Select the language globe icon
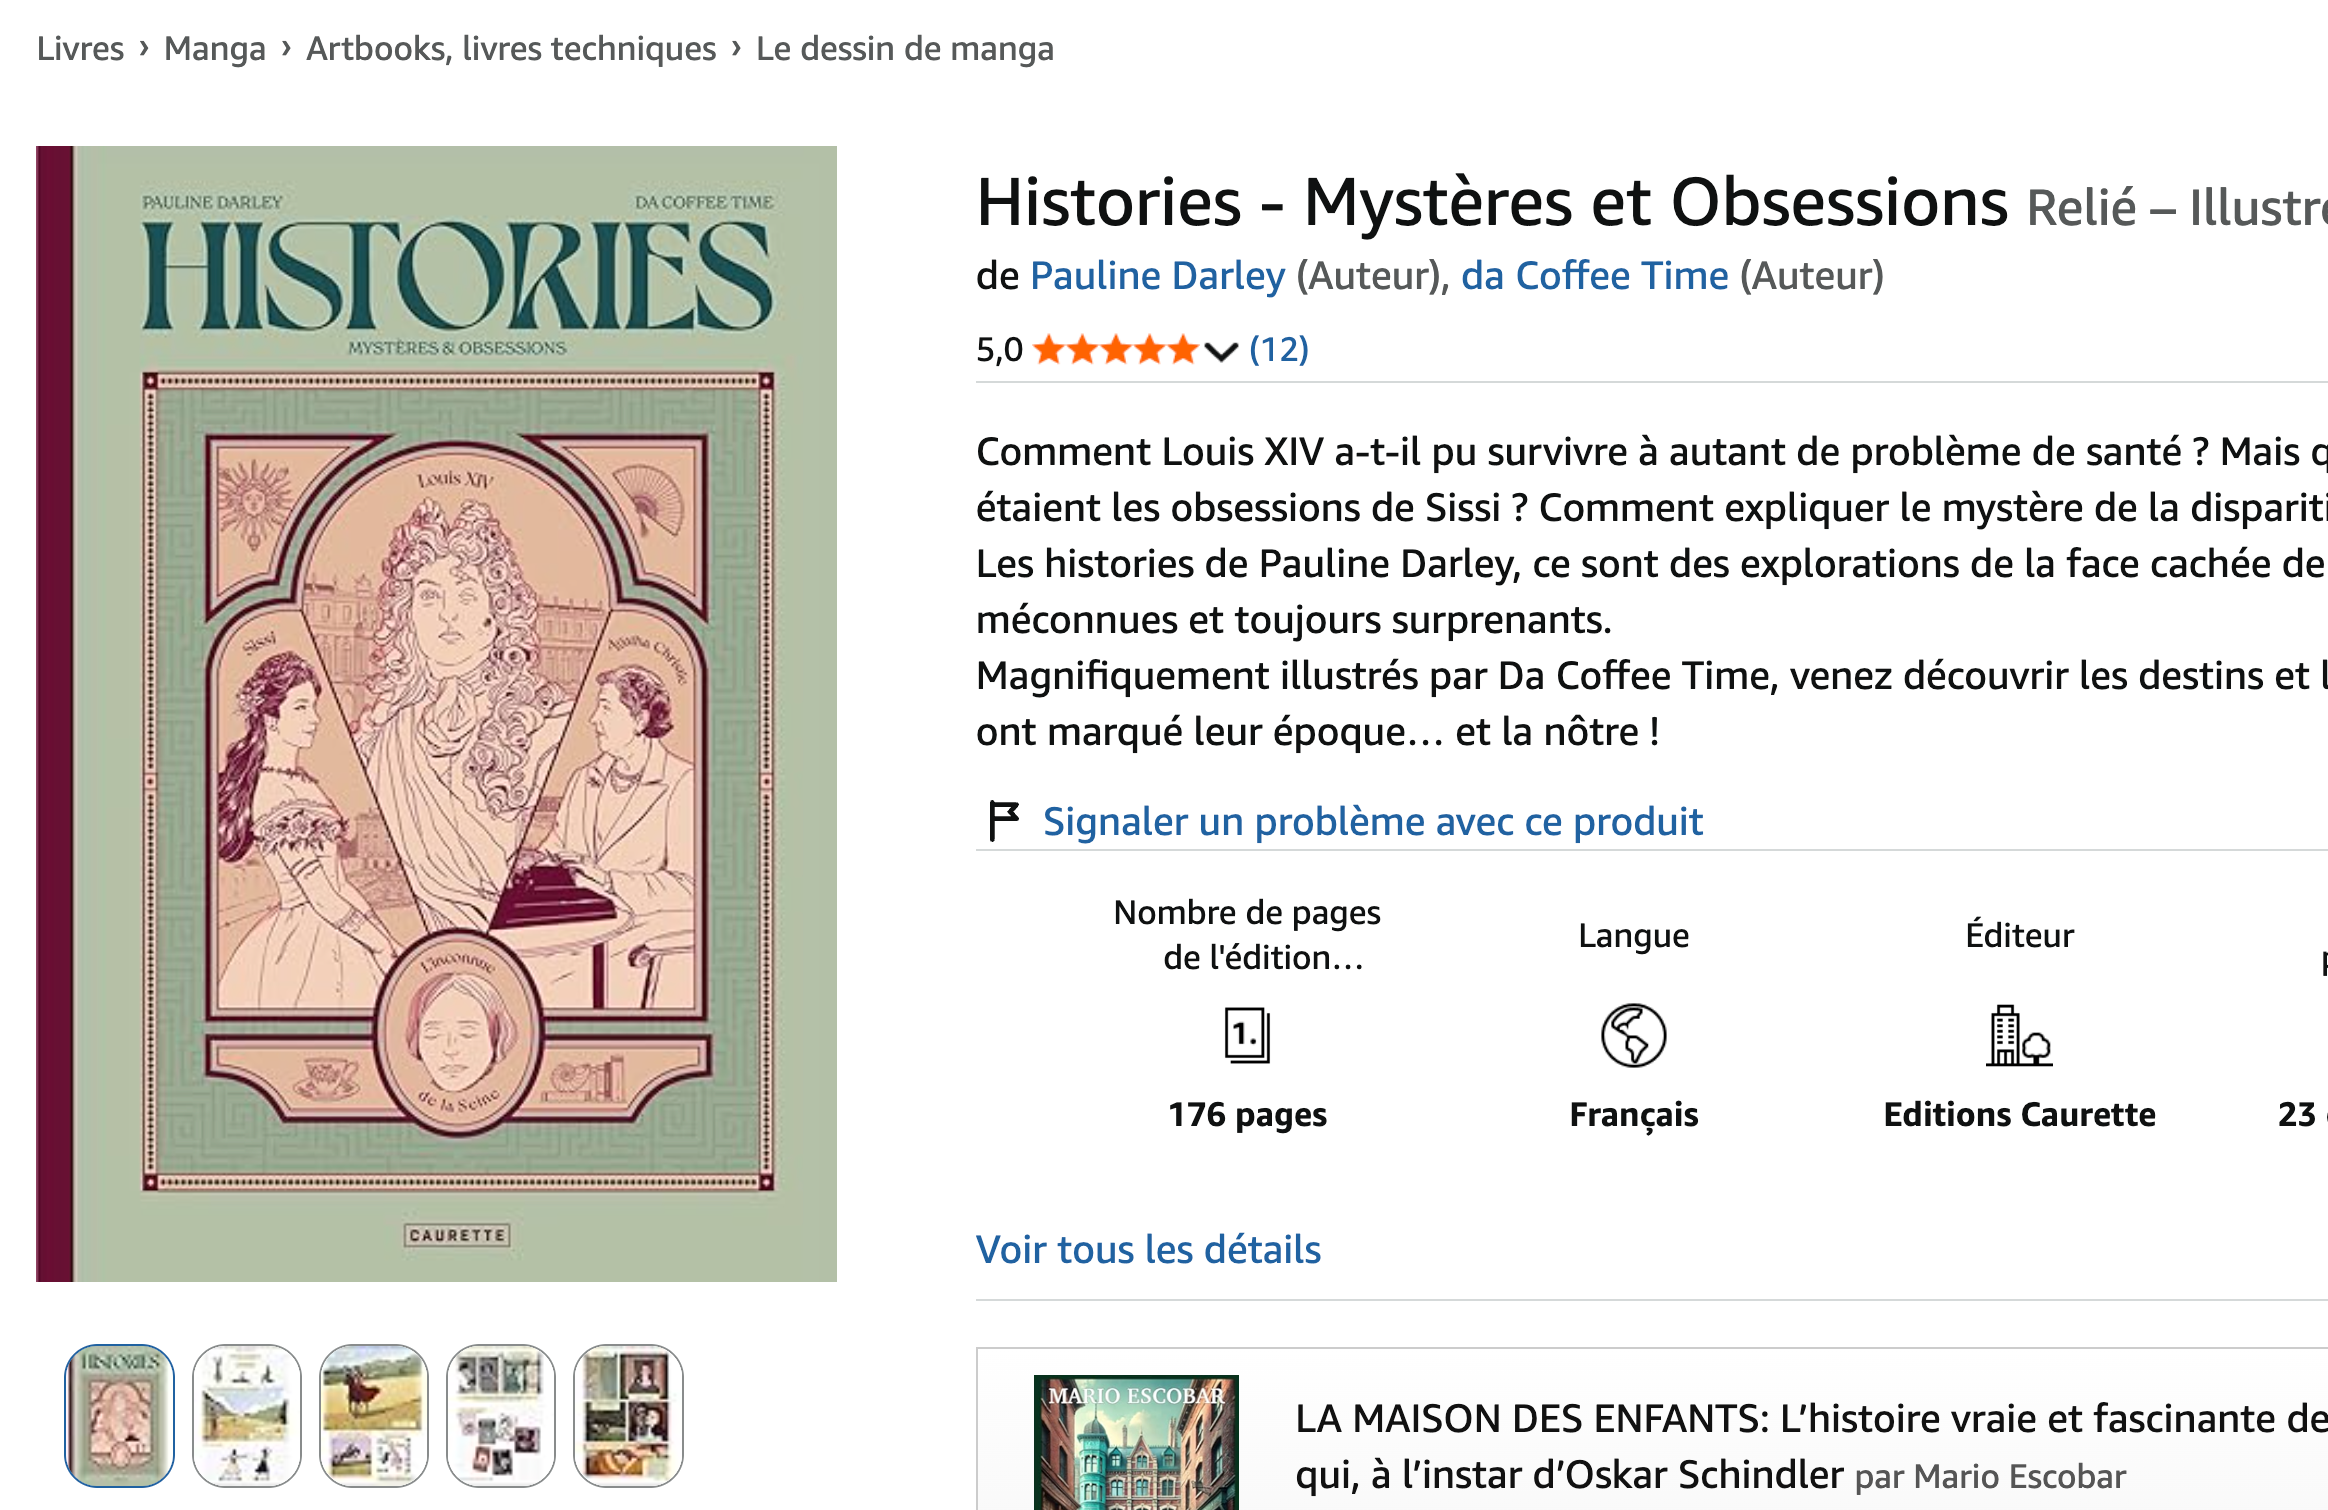 1634,1037
